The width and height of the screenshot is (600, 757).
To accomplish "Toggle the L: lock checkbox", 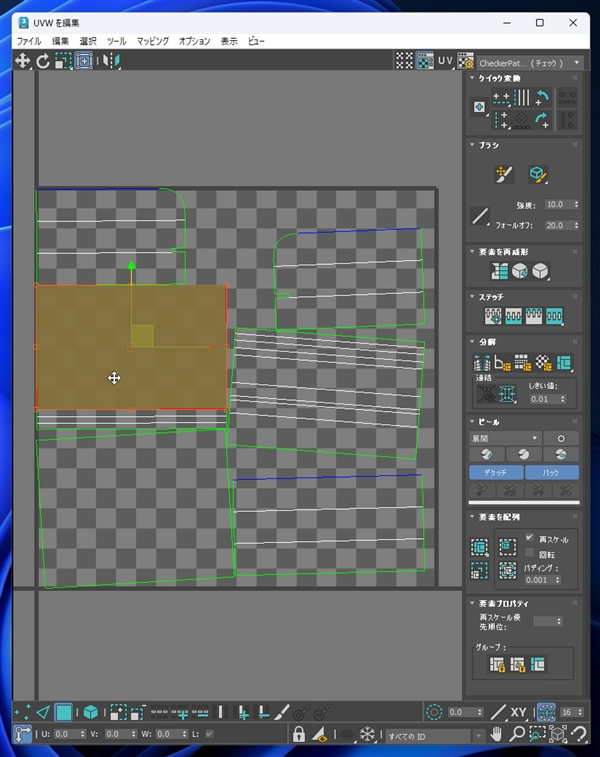I will coord(209,734).
